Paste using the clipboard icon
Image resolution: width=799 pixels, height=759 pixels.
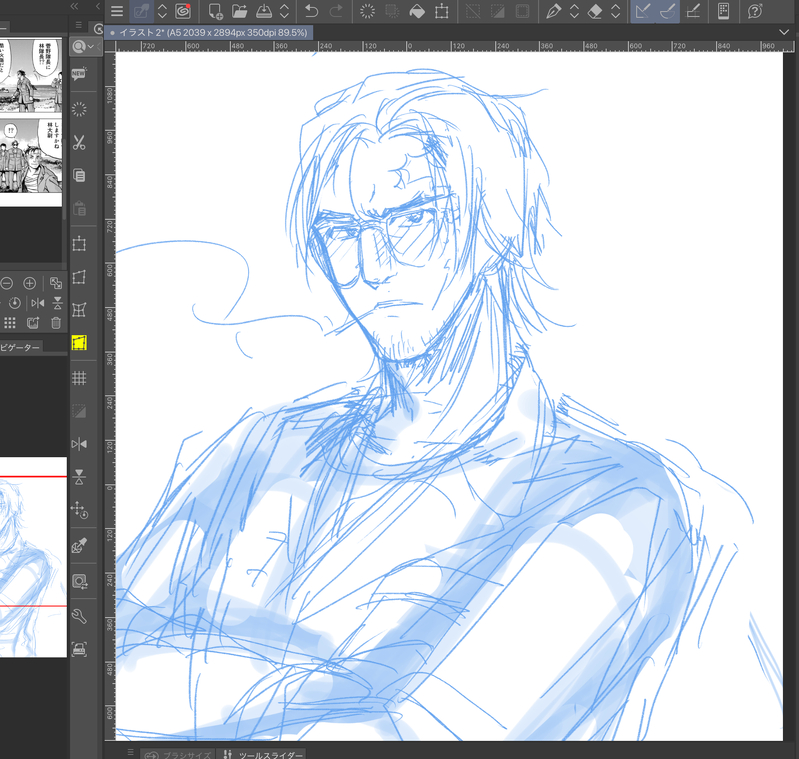click(x=79, y=208)
